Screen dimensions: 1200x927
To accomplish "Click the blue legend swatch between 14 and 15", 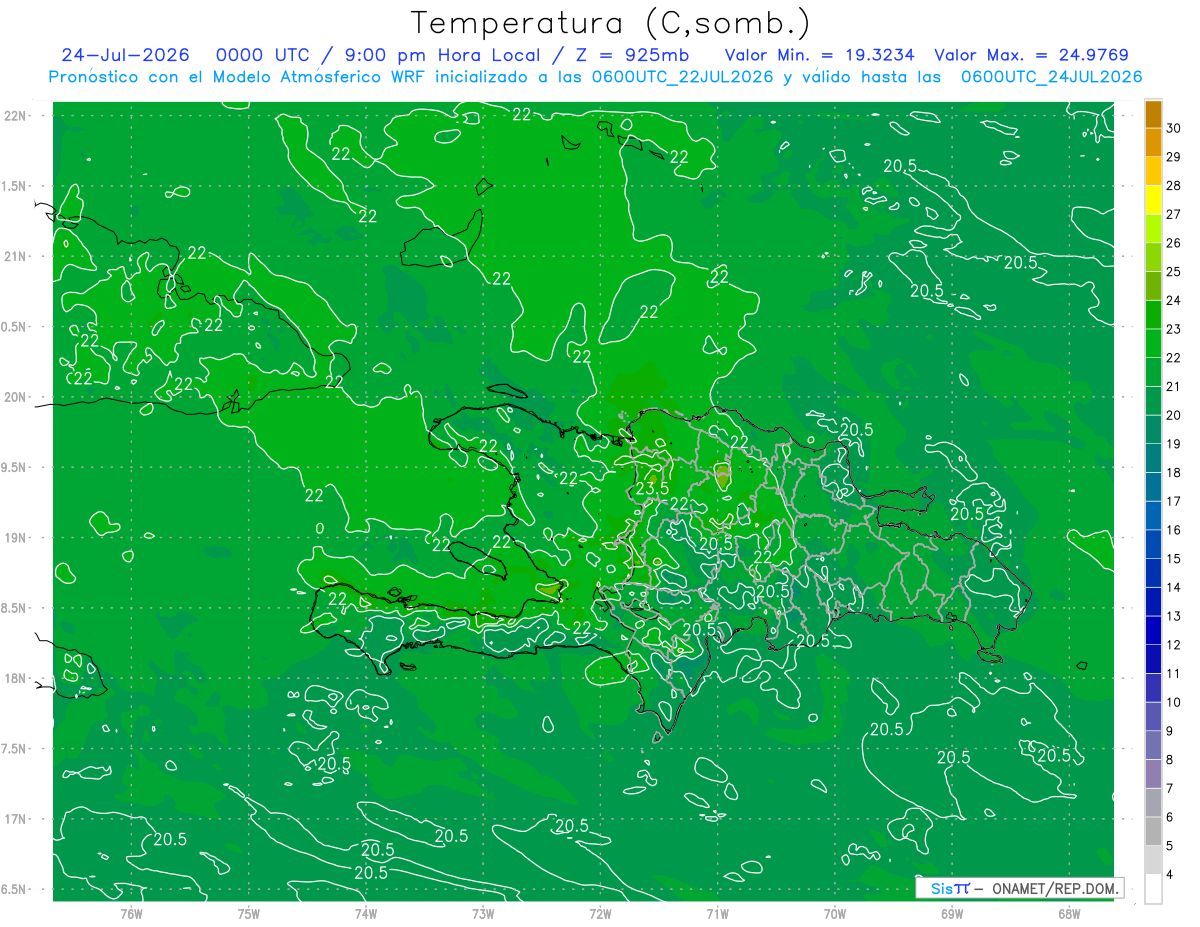I will coord(1153,572).
